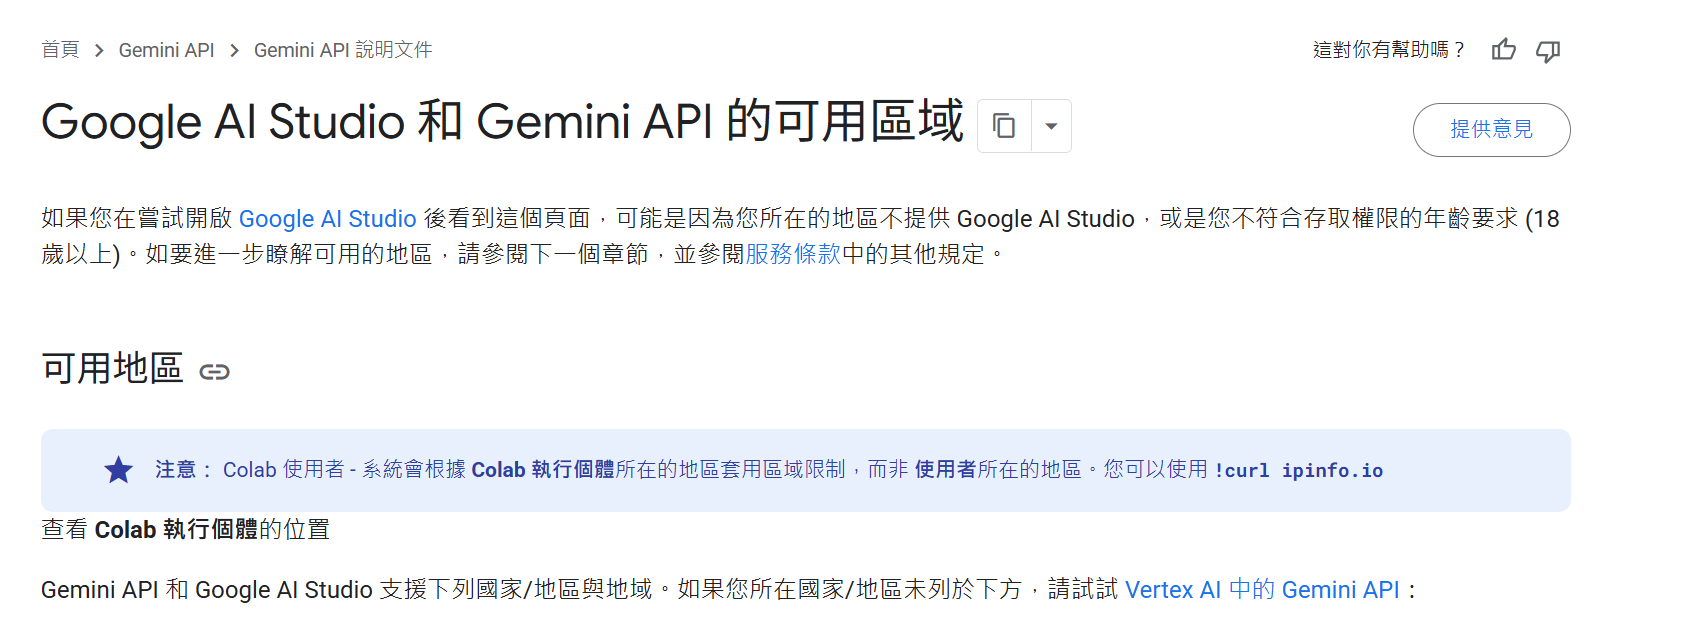Click the star icon in the note box
Screen dimensions: 1701x621
[x=119, y=470]
